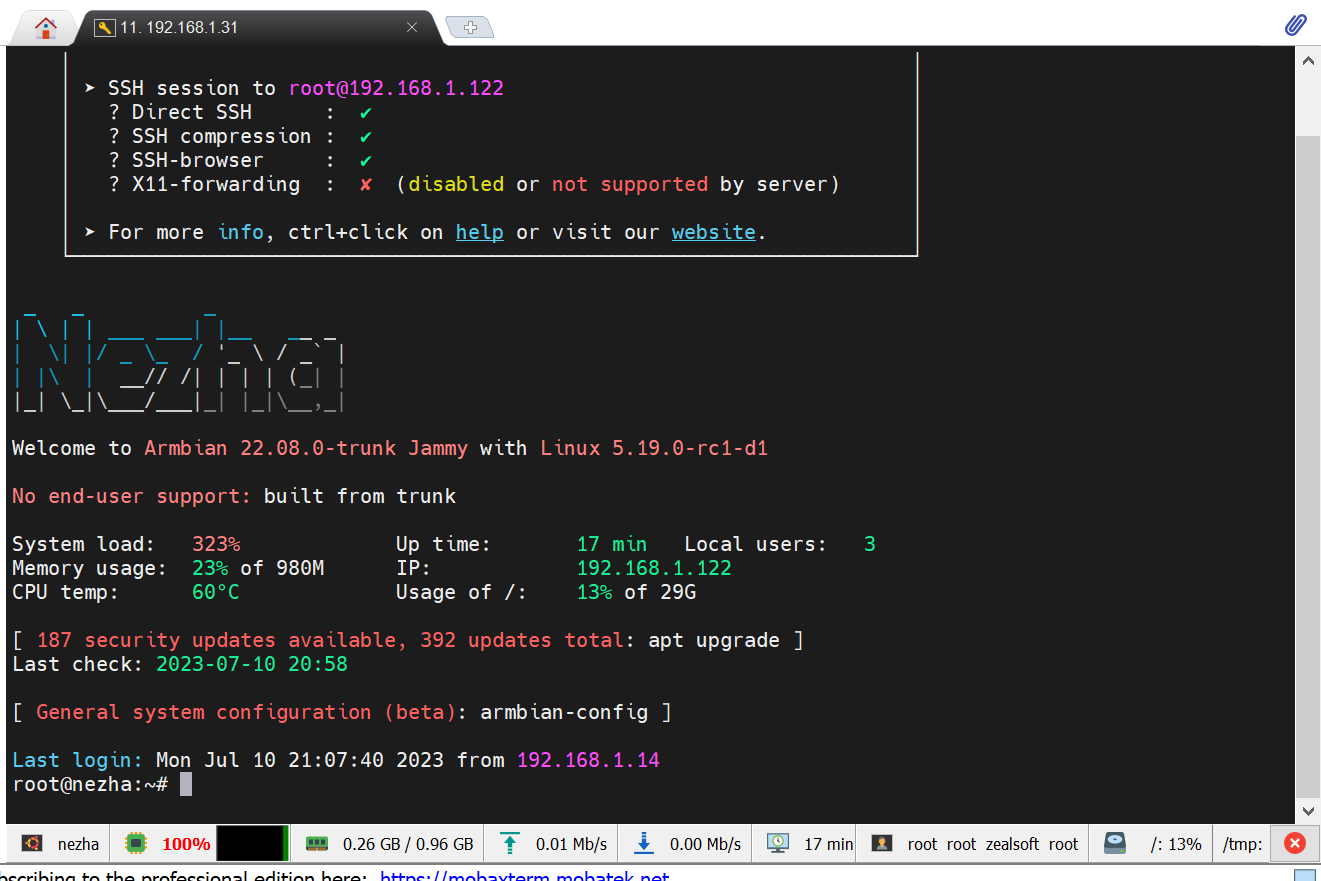Click the down arrow of terminal scrollbar

coord(1308,811)
